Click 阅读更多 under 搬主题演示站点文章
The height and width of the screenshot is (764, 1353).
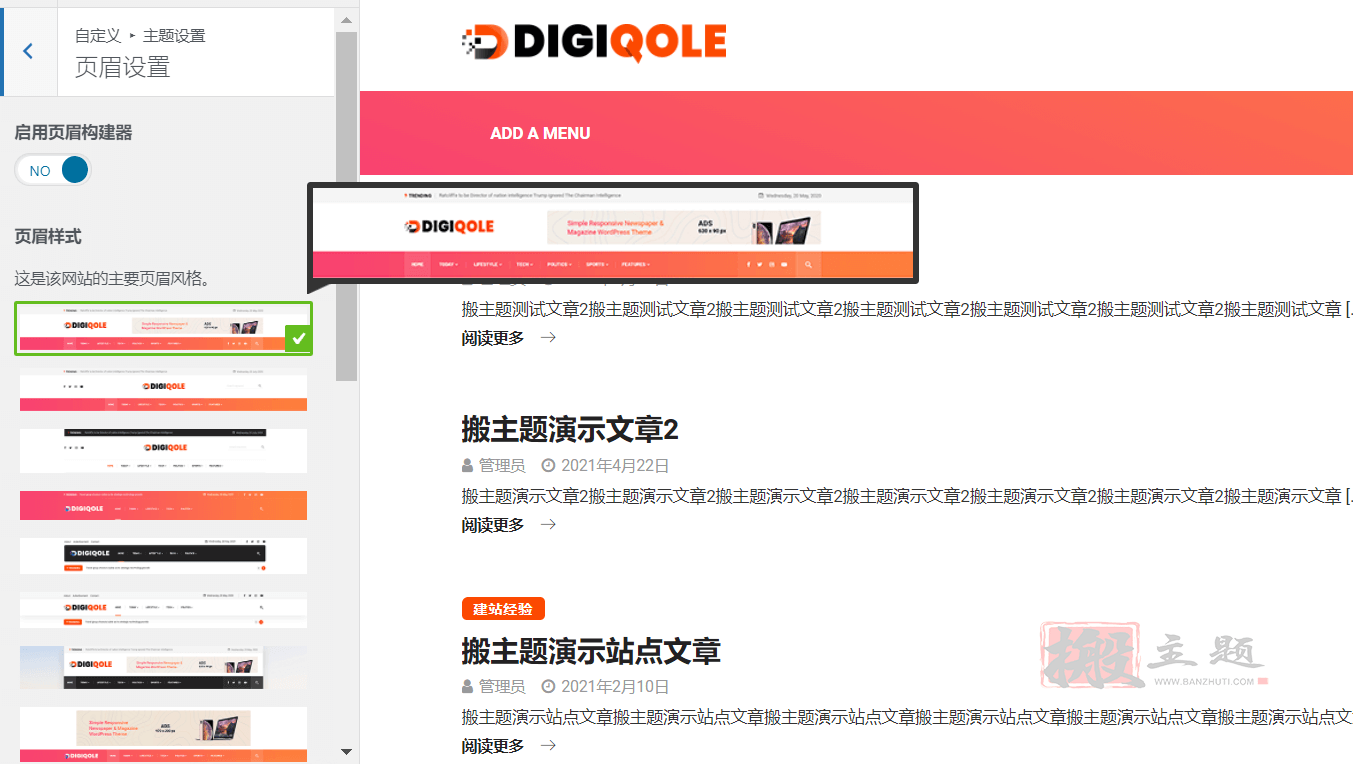(x=493, y=746)
